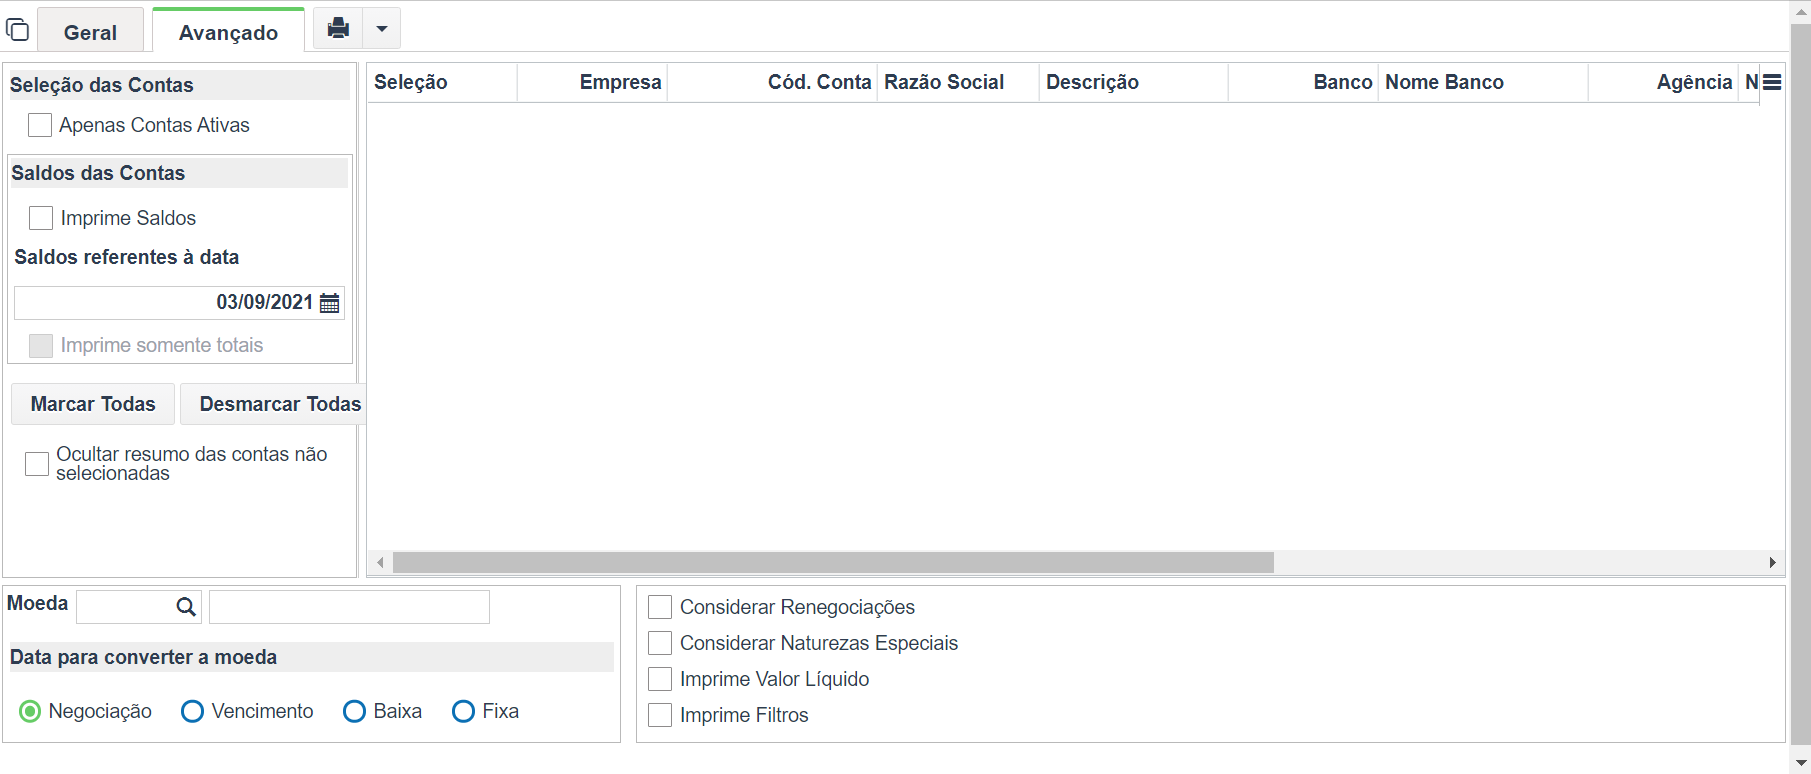Pick the Fixa radio option
Viewport: 1811px width, 774px height.
click(464, 711)
